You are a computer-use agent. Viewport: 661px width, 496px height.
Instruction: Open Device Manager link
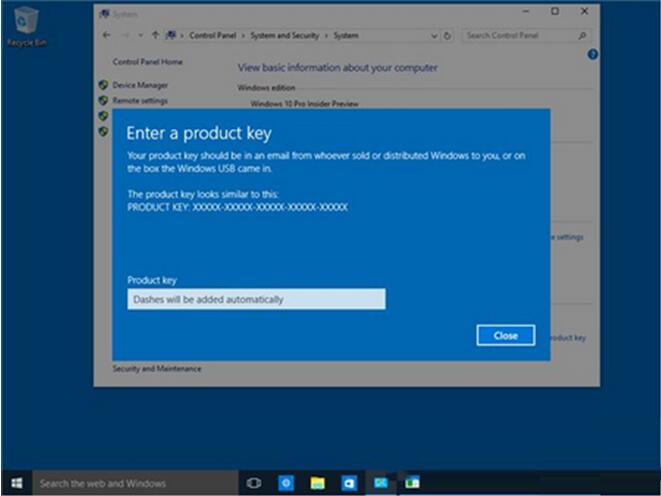(x=140, y=85)
